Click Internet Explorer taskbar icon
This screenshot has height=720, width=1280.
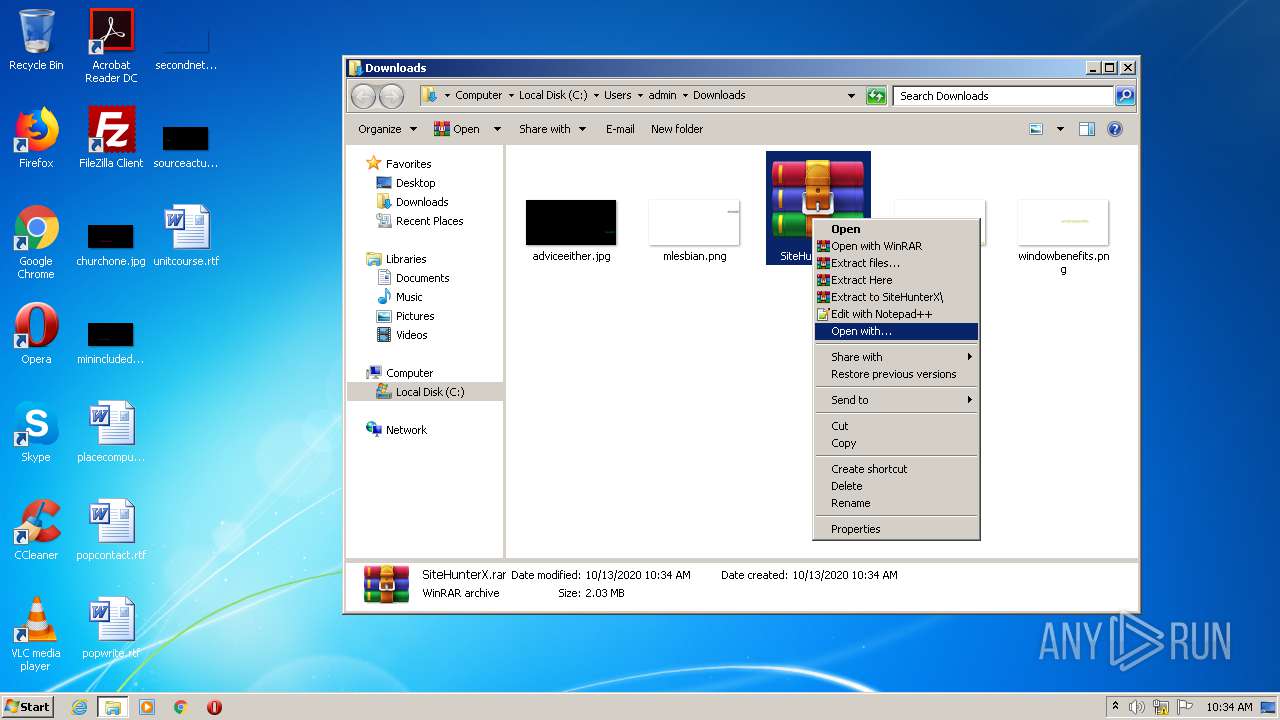coord(79,707)
